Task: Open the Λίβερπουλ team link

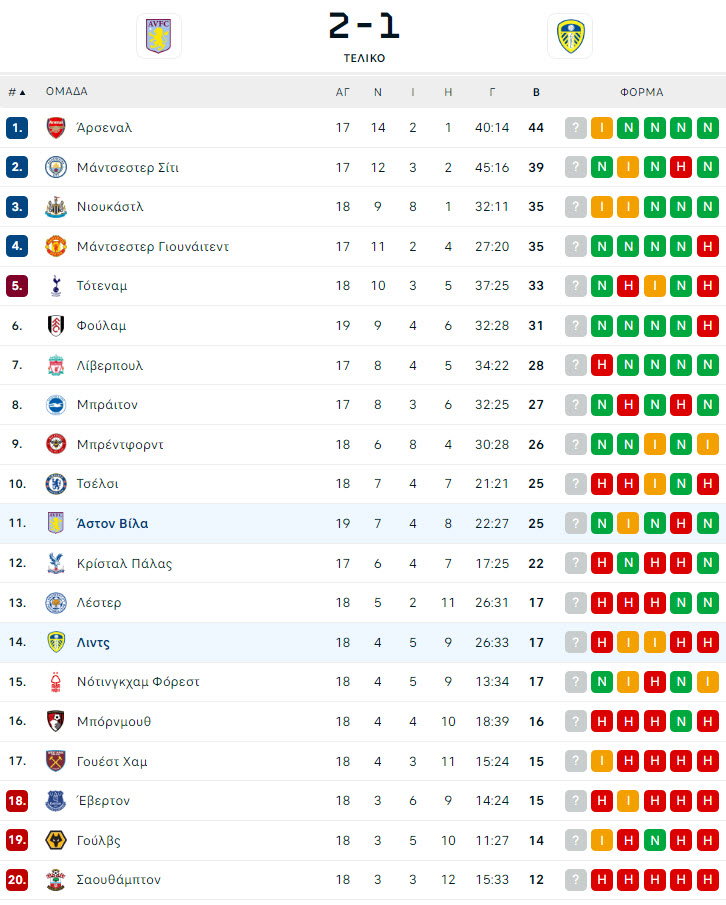Action: 110,365
